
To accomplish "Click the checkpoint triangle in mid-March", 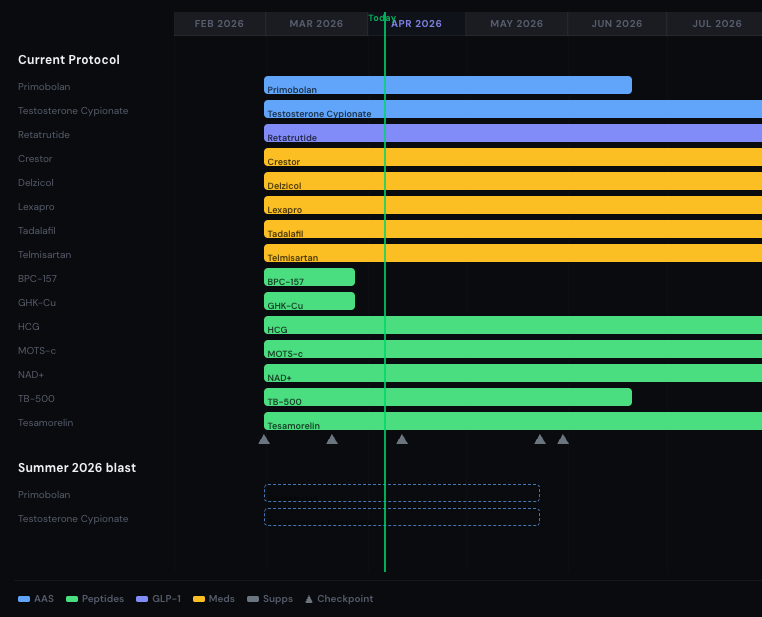I will 332,440.
